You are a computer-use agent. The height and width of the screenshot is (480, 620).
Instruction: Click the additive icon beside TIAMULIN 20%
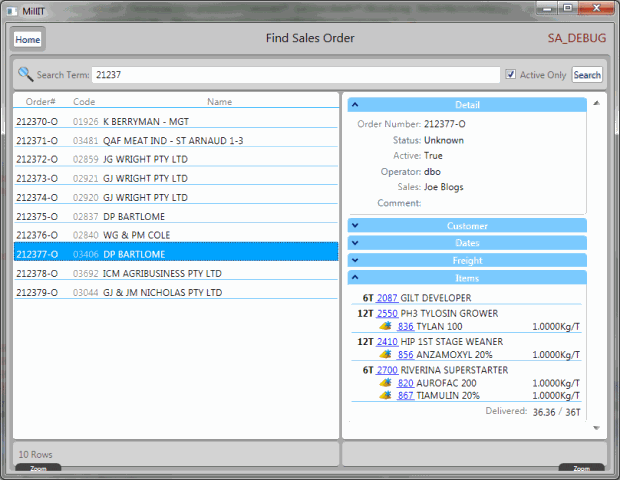coord(385,395)
